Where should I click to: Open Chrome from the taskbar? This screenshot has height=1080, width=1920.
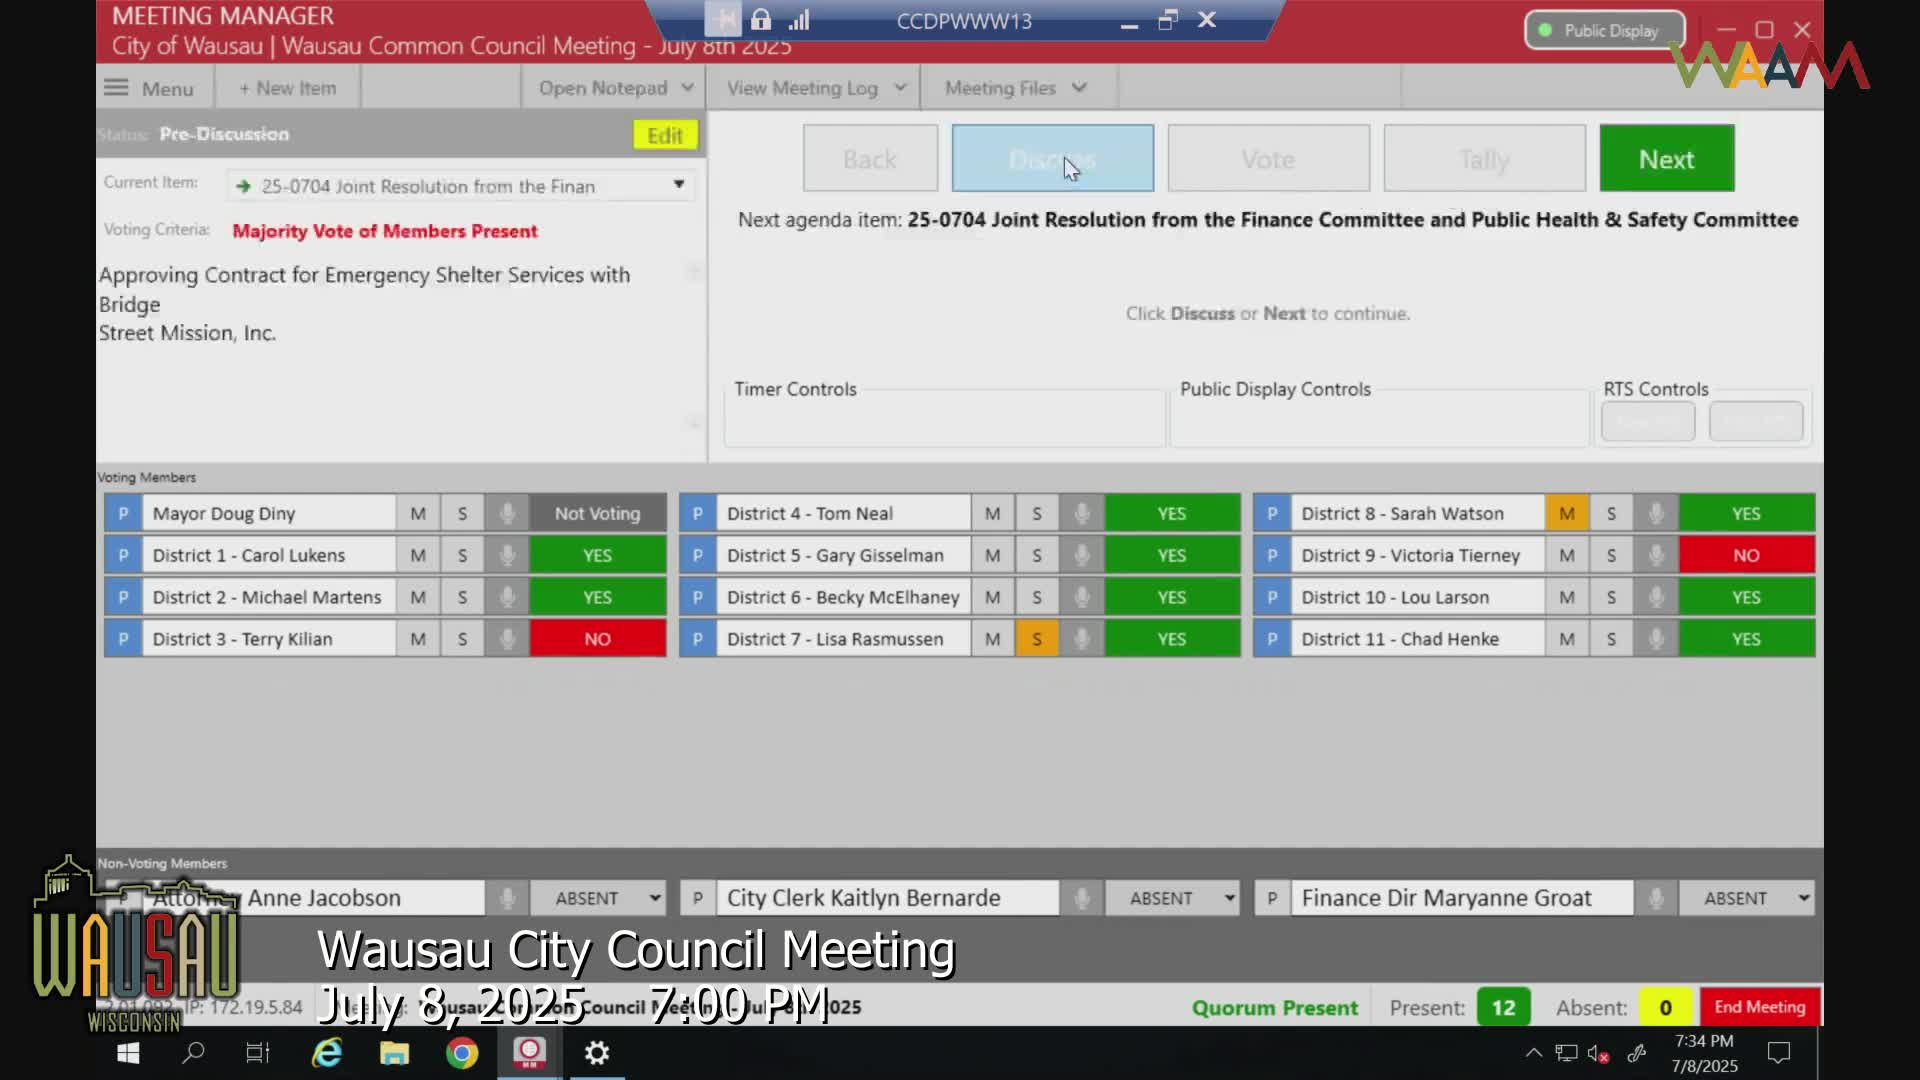point(462,1053)
